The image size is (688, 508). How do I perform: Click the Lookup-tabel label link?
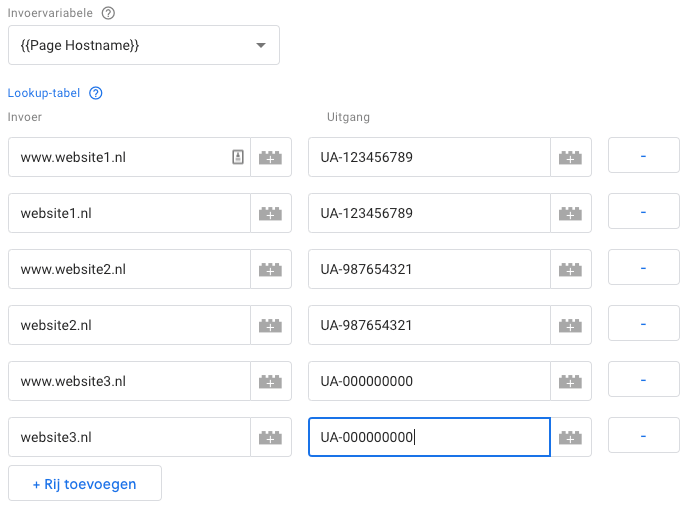(44, 93)
